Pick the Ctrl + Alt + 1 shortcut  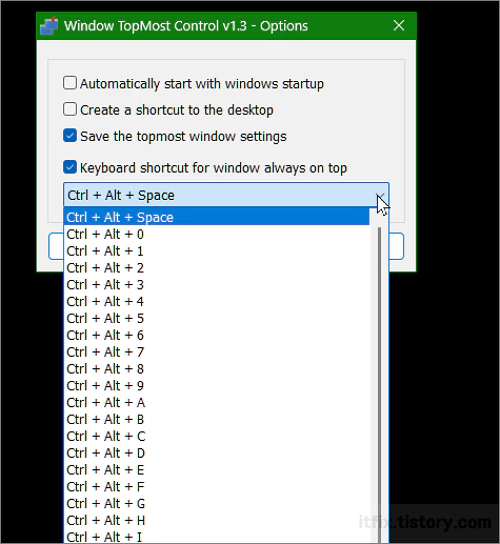pyautogui.click(x=217, y=251)
